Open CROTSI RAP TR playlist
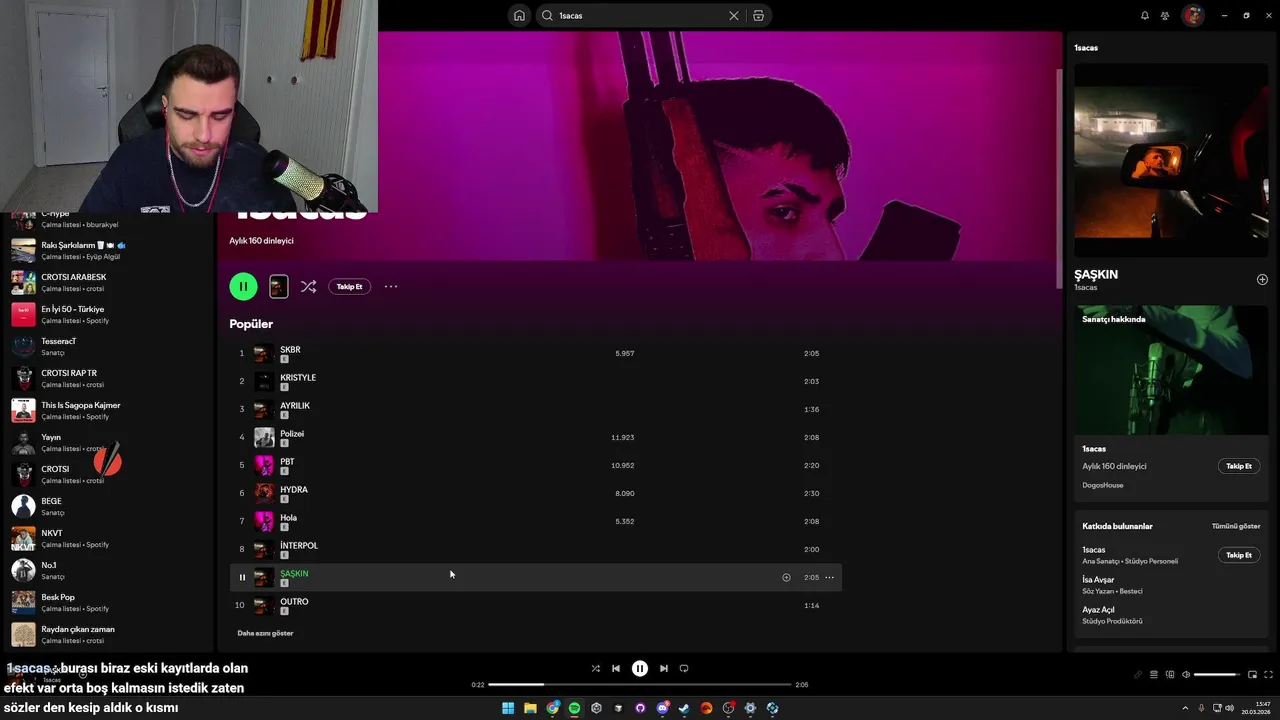 (108, 378)
